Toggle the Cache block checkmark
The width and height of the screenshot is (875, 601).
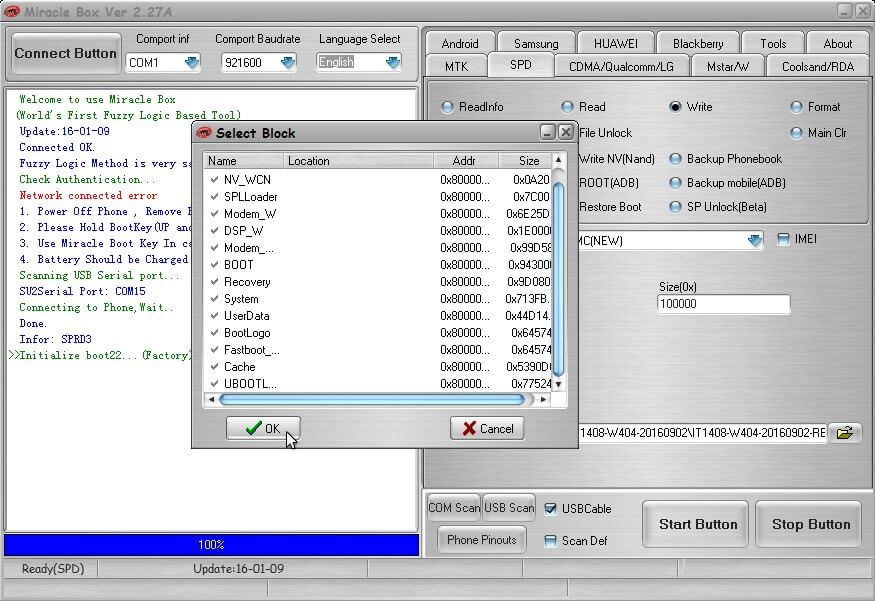[214, 367]
